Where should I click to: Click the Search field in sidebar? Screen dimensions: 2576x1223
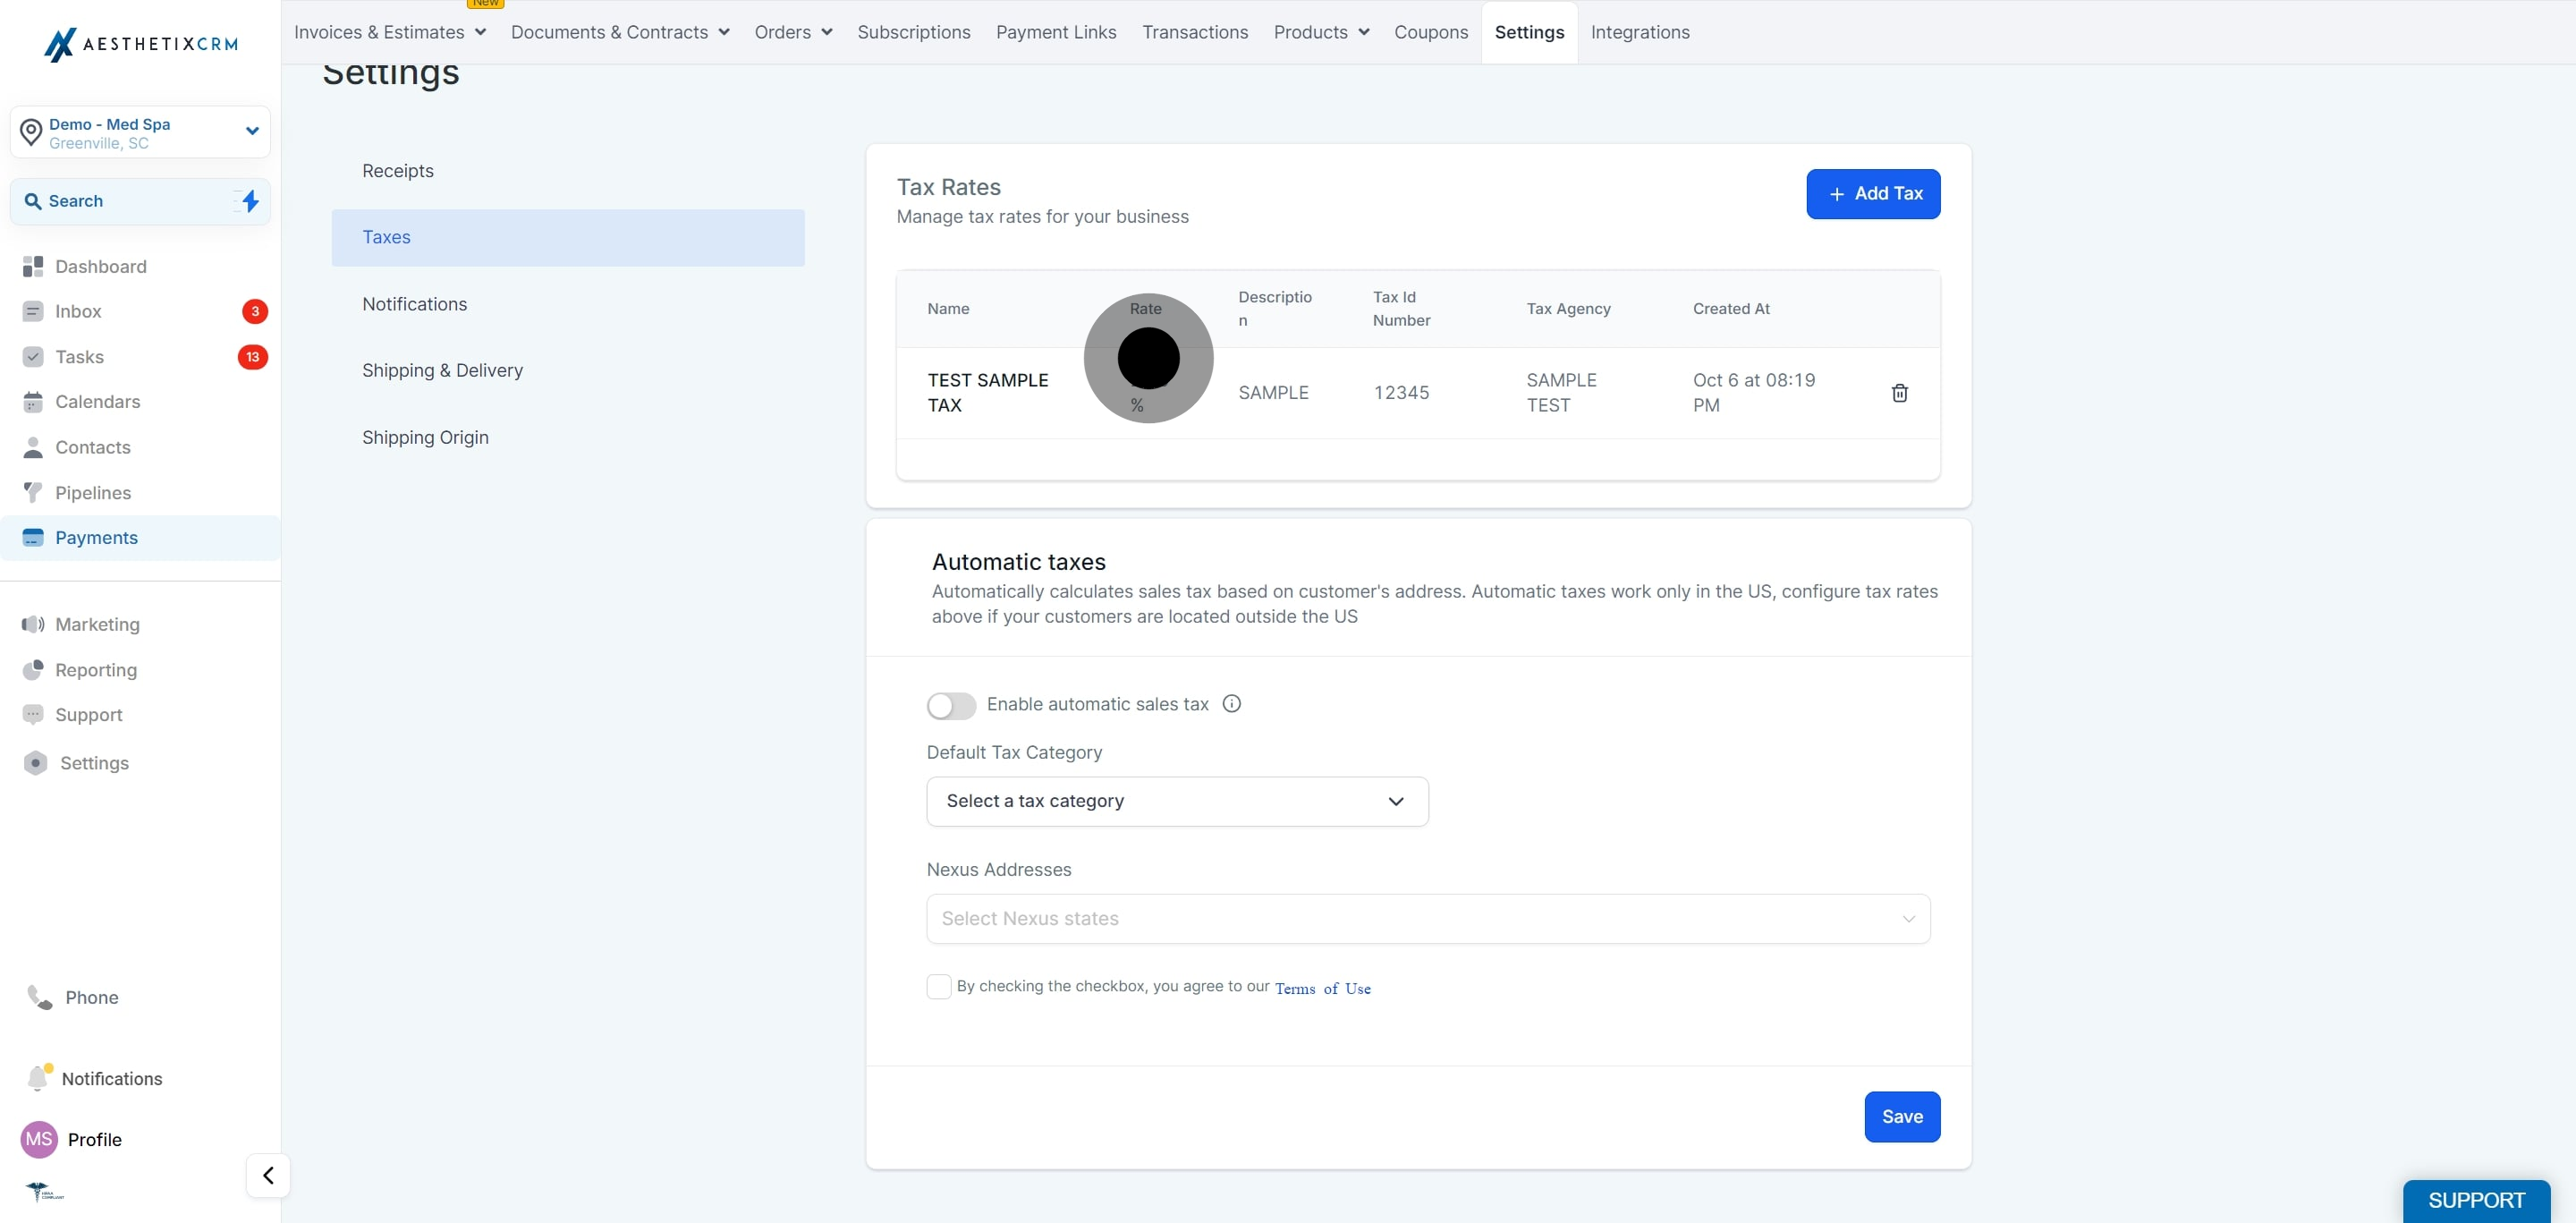tap(140, 201)
